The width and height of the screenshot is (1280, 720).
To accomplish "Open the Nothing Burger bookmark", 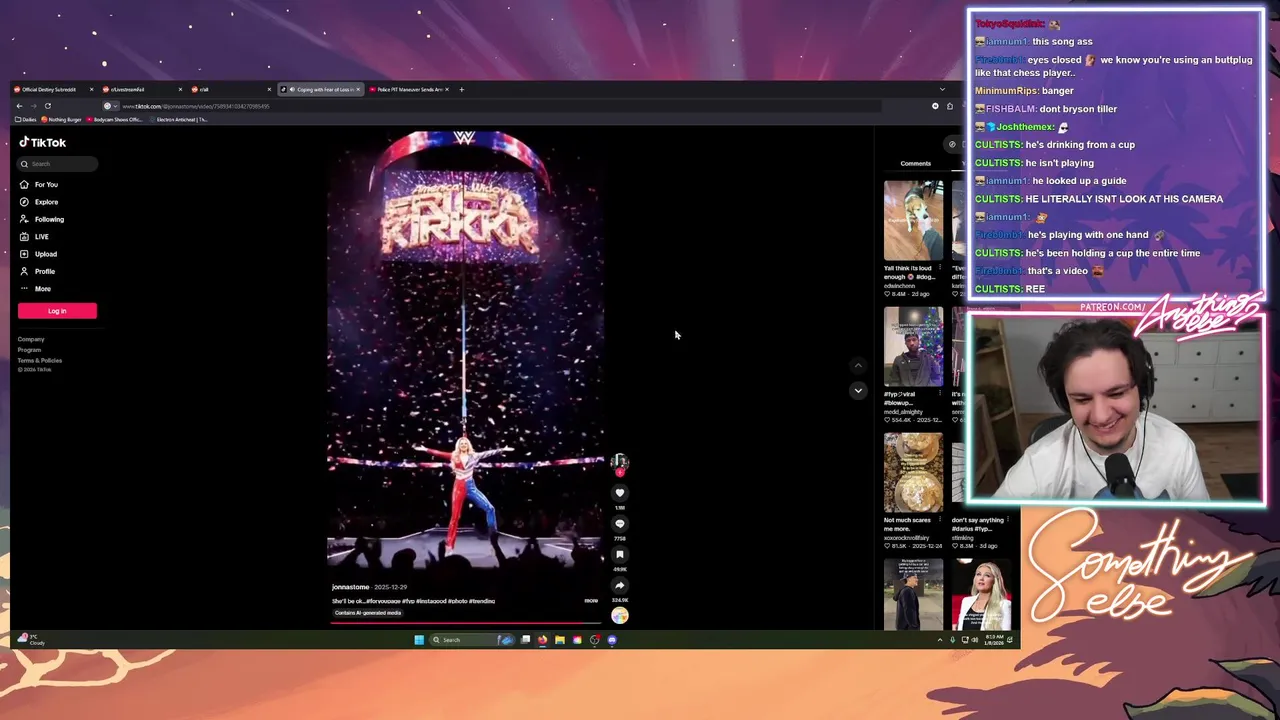I will (x=61, y=120).
